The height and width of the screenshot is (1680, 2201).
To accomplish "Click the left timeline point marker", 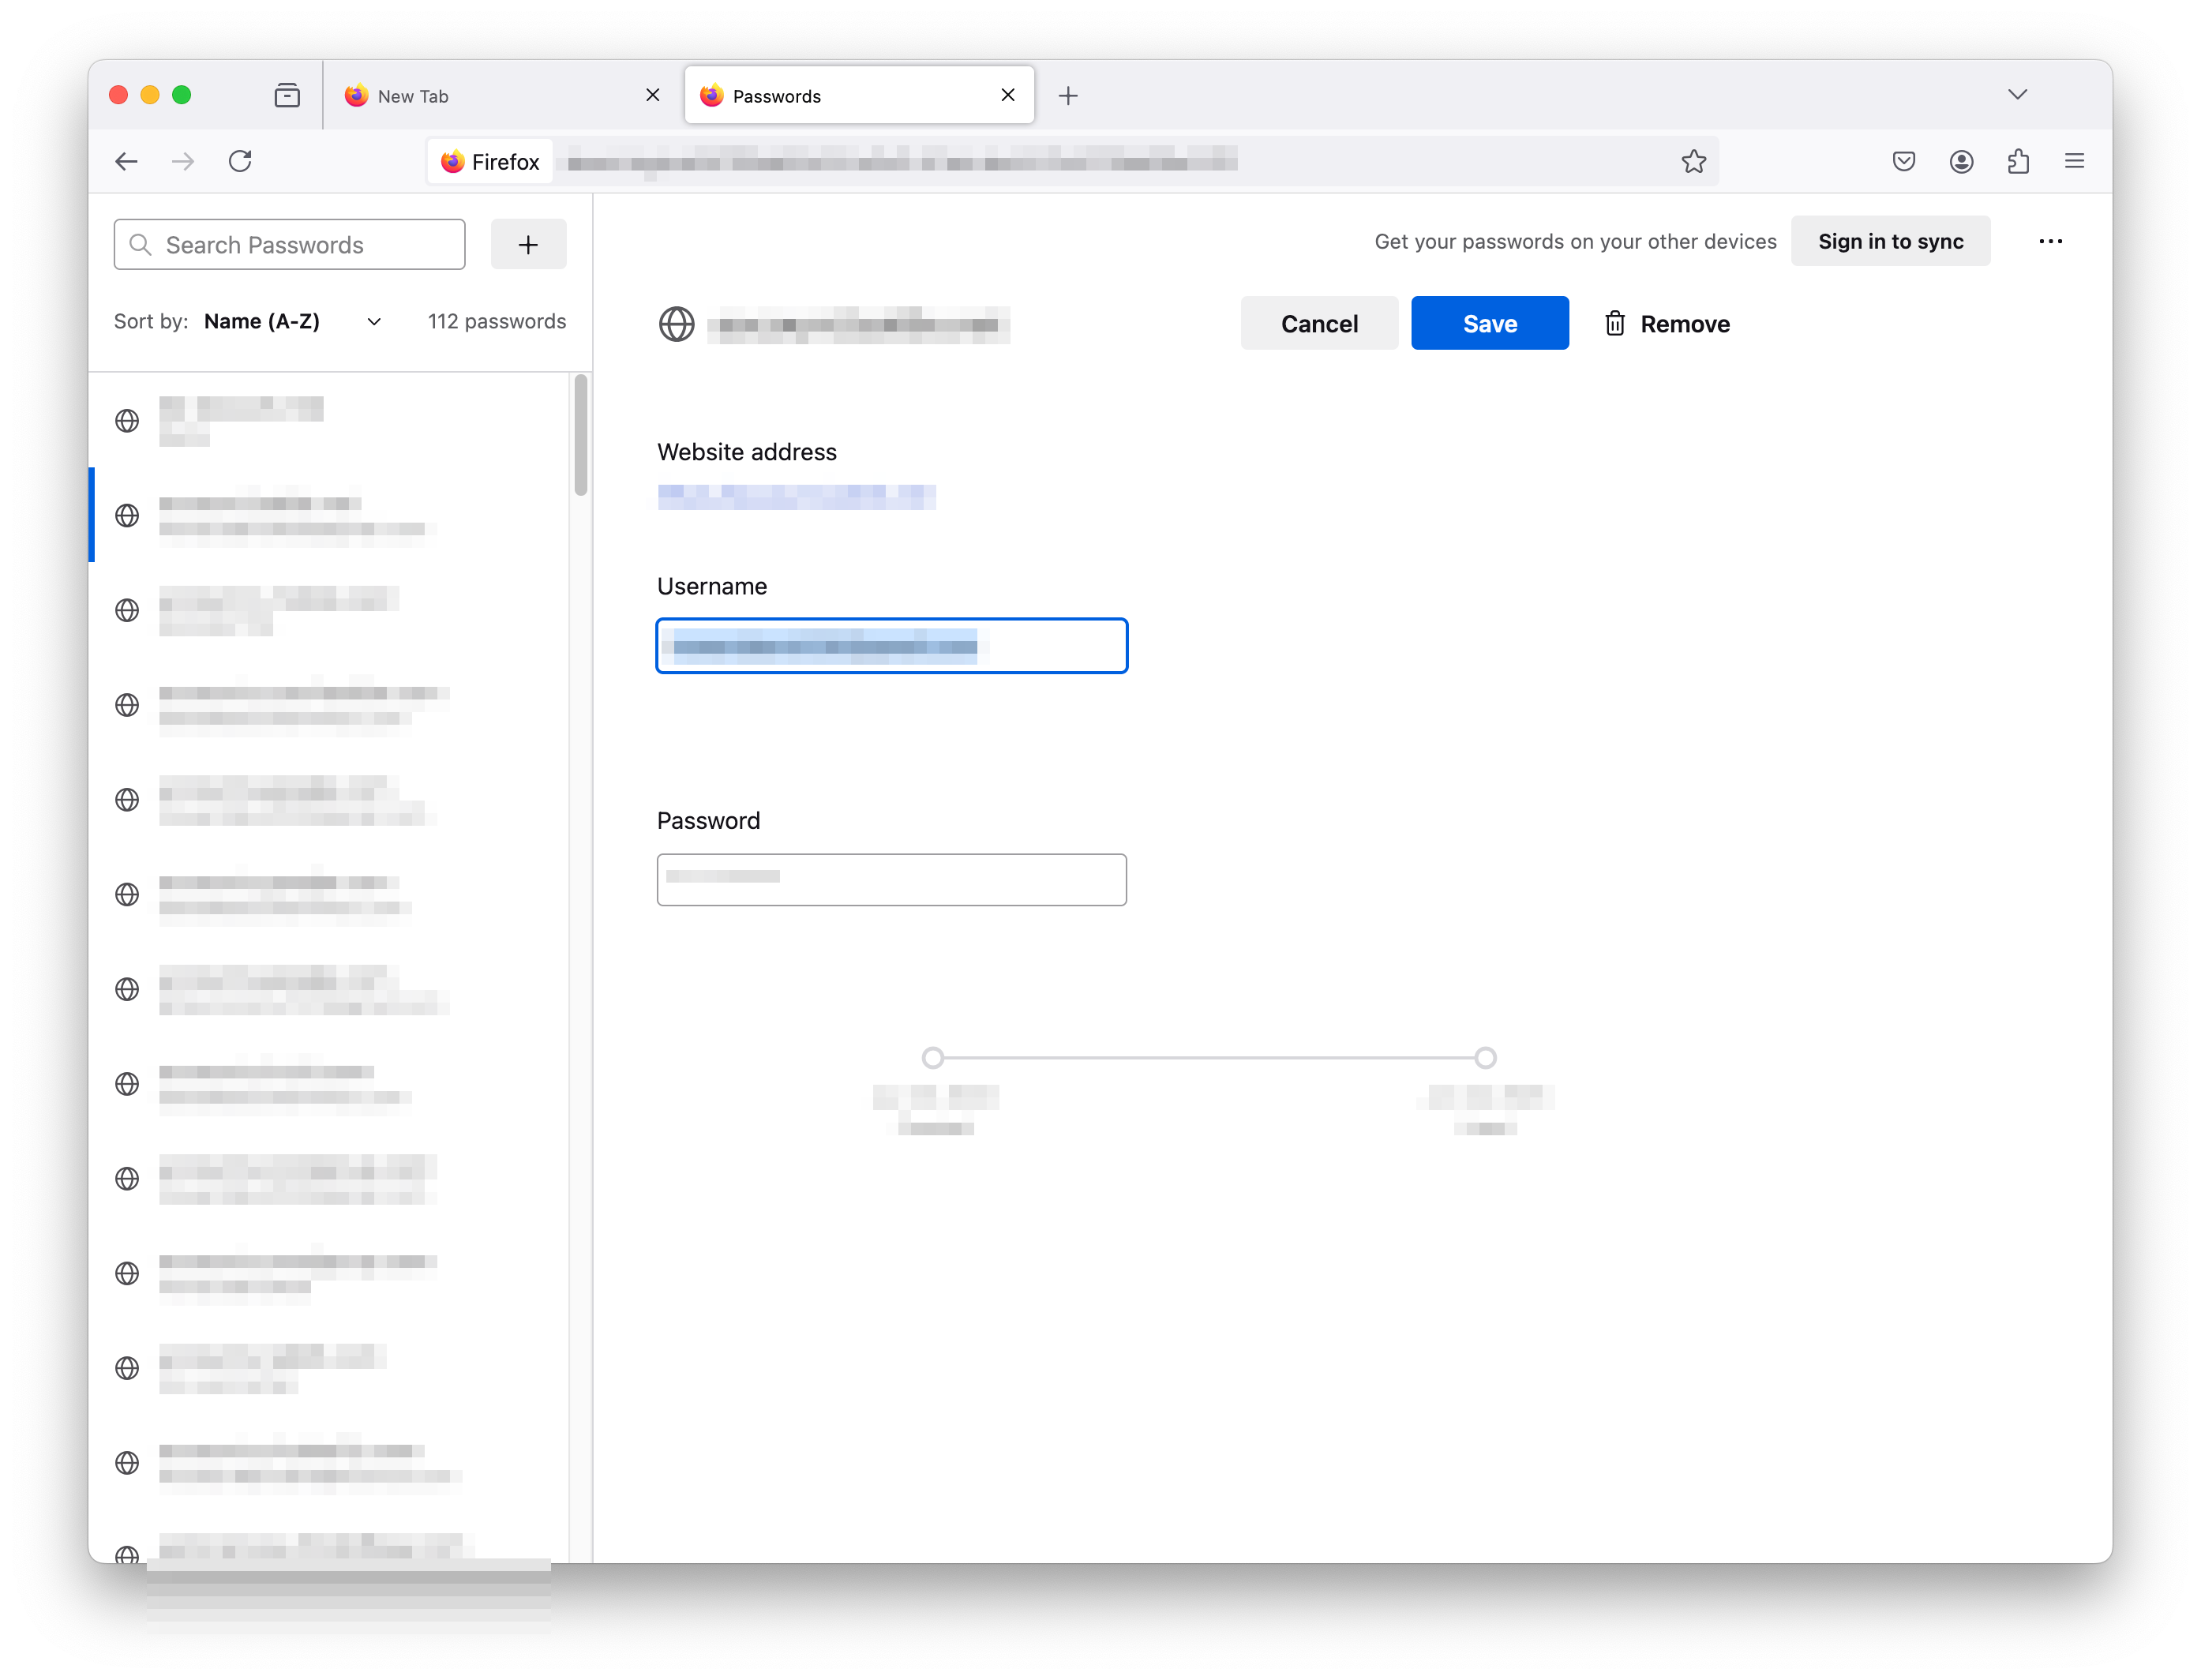I will point(932,1057).
